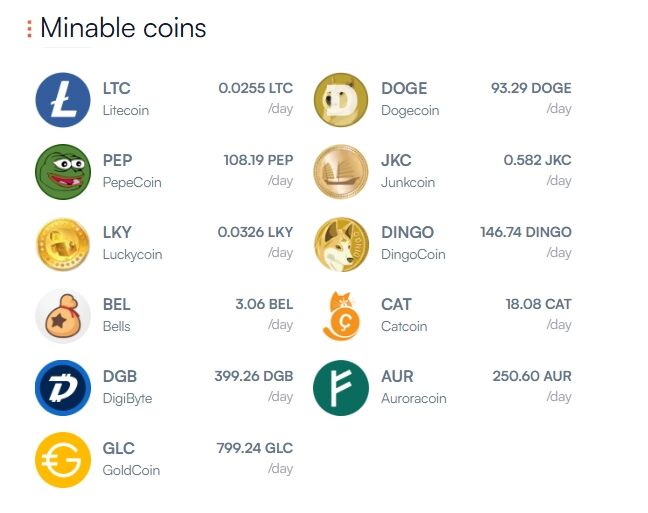Click the Minable coins heading
This screenshot has width=648, height=513.
tap(123, 28)
